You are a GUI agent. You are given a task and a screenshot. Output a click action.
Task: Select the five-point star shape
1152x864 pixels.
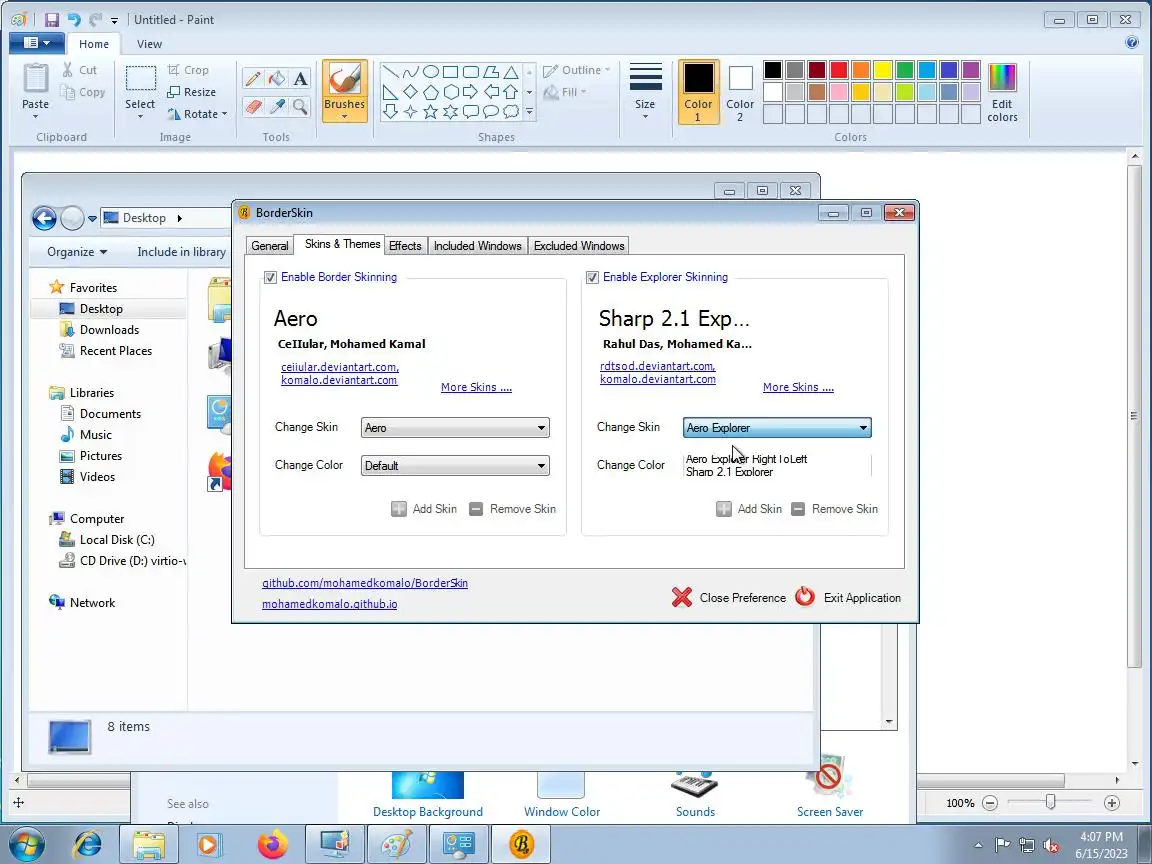[431, 112]
